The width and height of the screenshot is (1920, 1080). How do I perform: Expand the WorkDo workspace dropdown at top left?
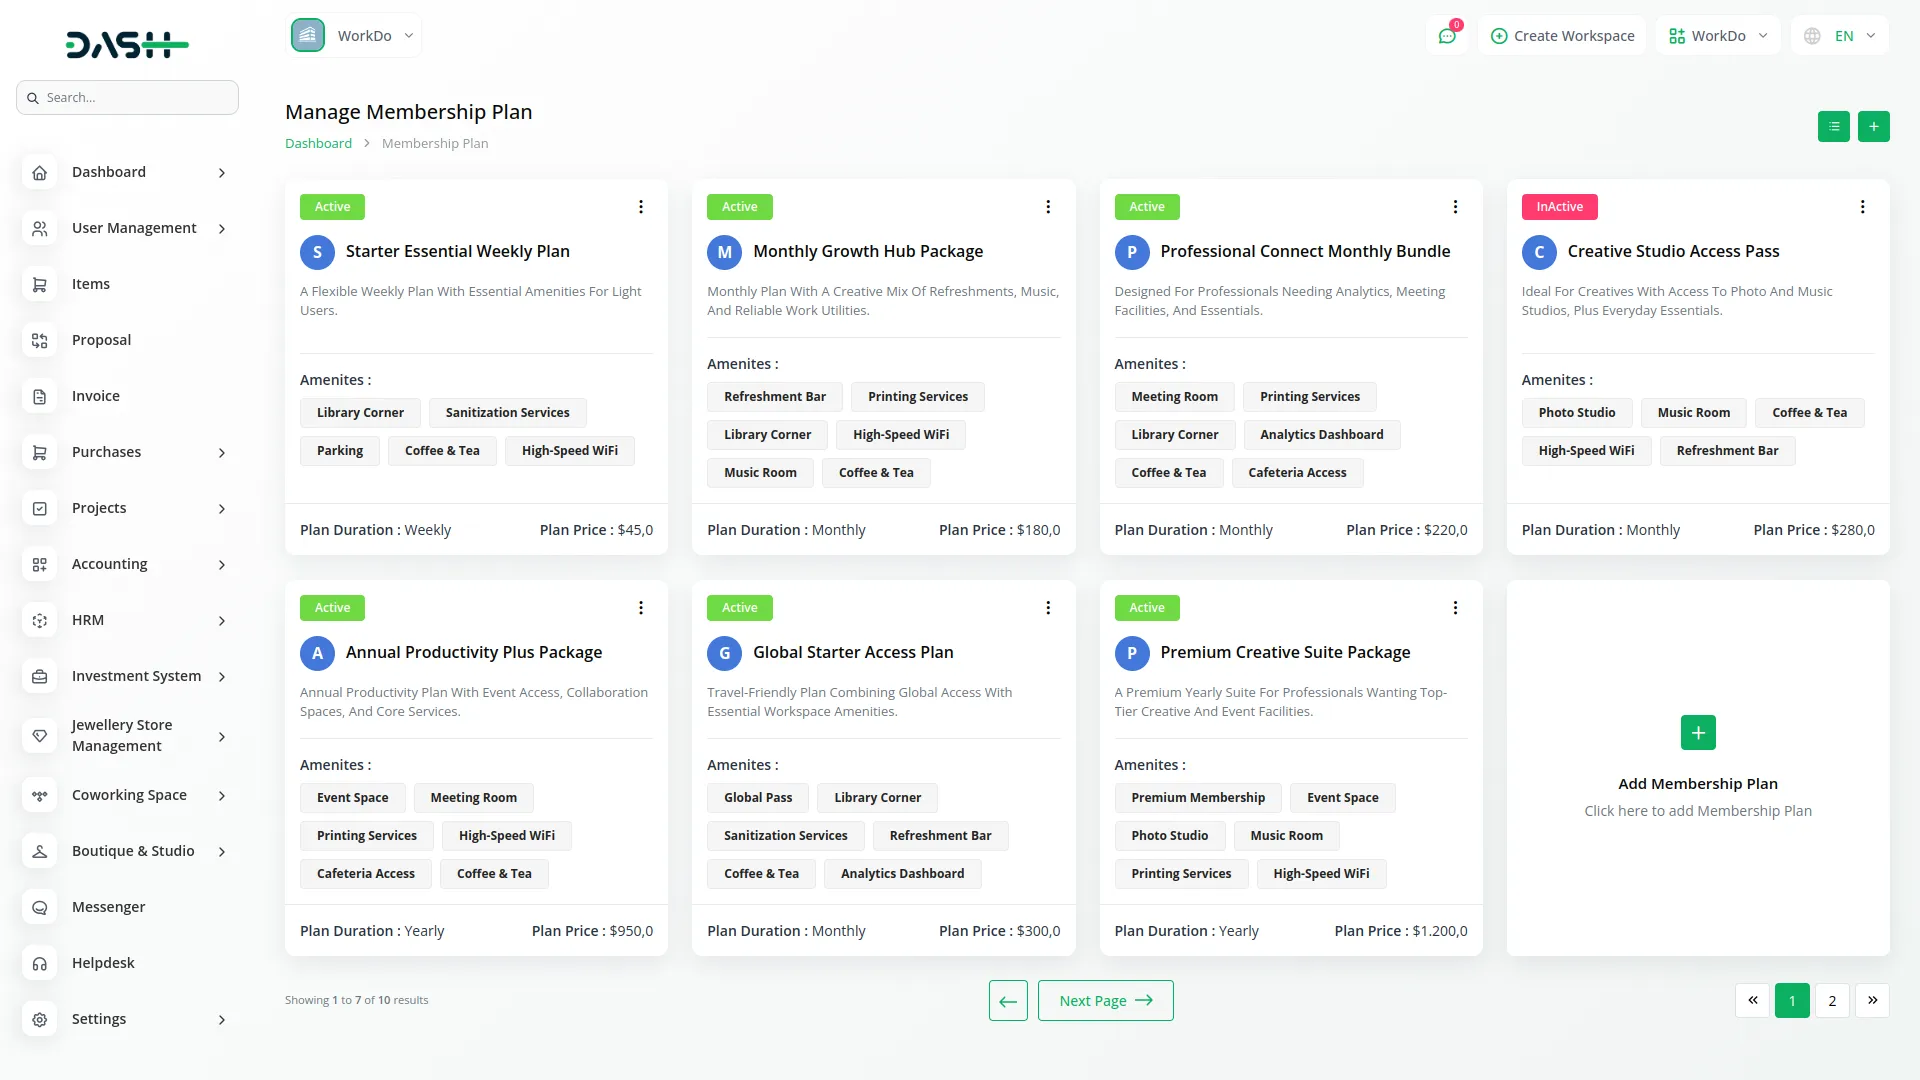coord(409,35)
